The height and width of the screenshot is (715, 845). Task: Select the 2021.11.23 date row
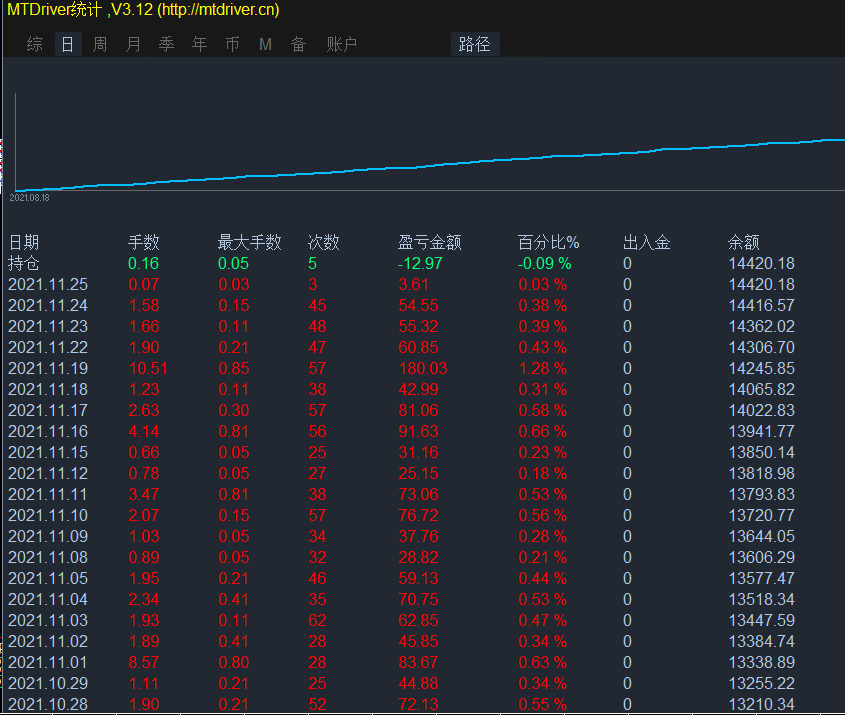(48, 327)
